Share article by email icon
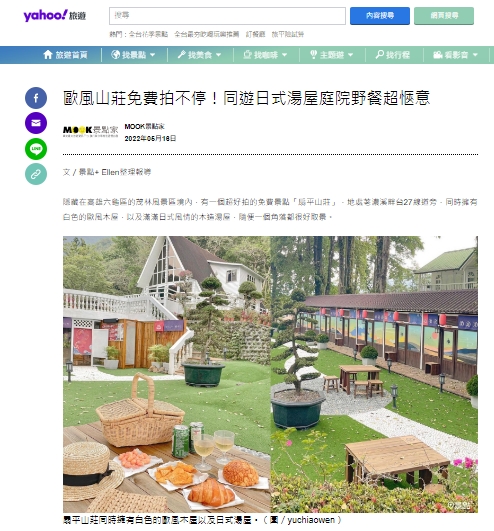The image size is (494, 531). (x=36, y=123)
